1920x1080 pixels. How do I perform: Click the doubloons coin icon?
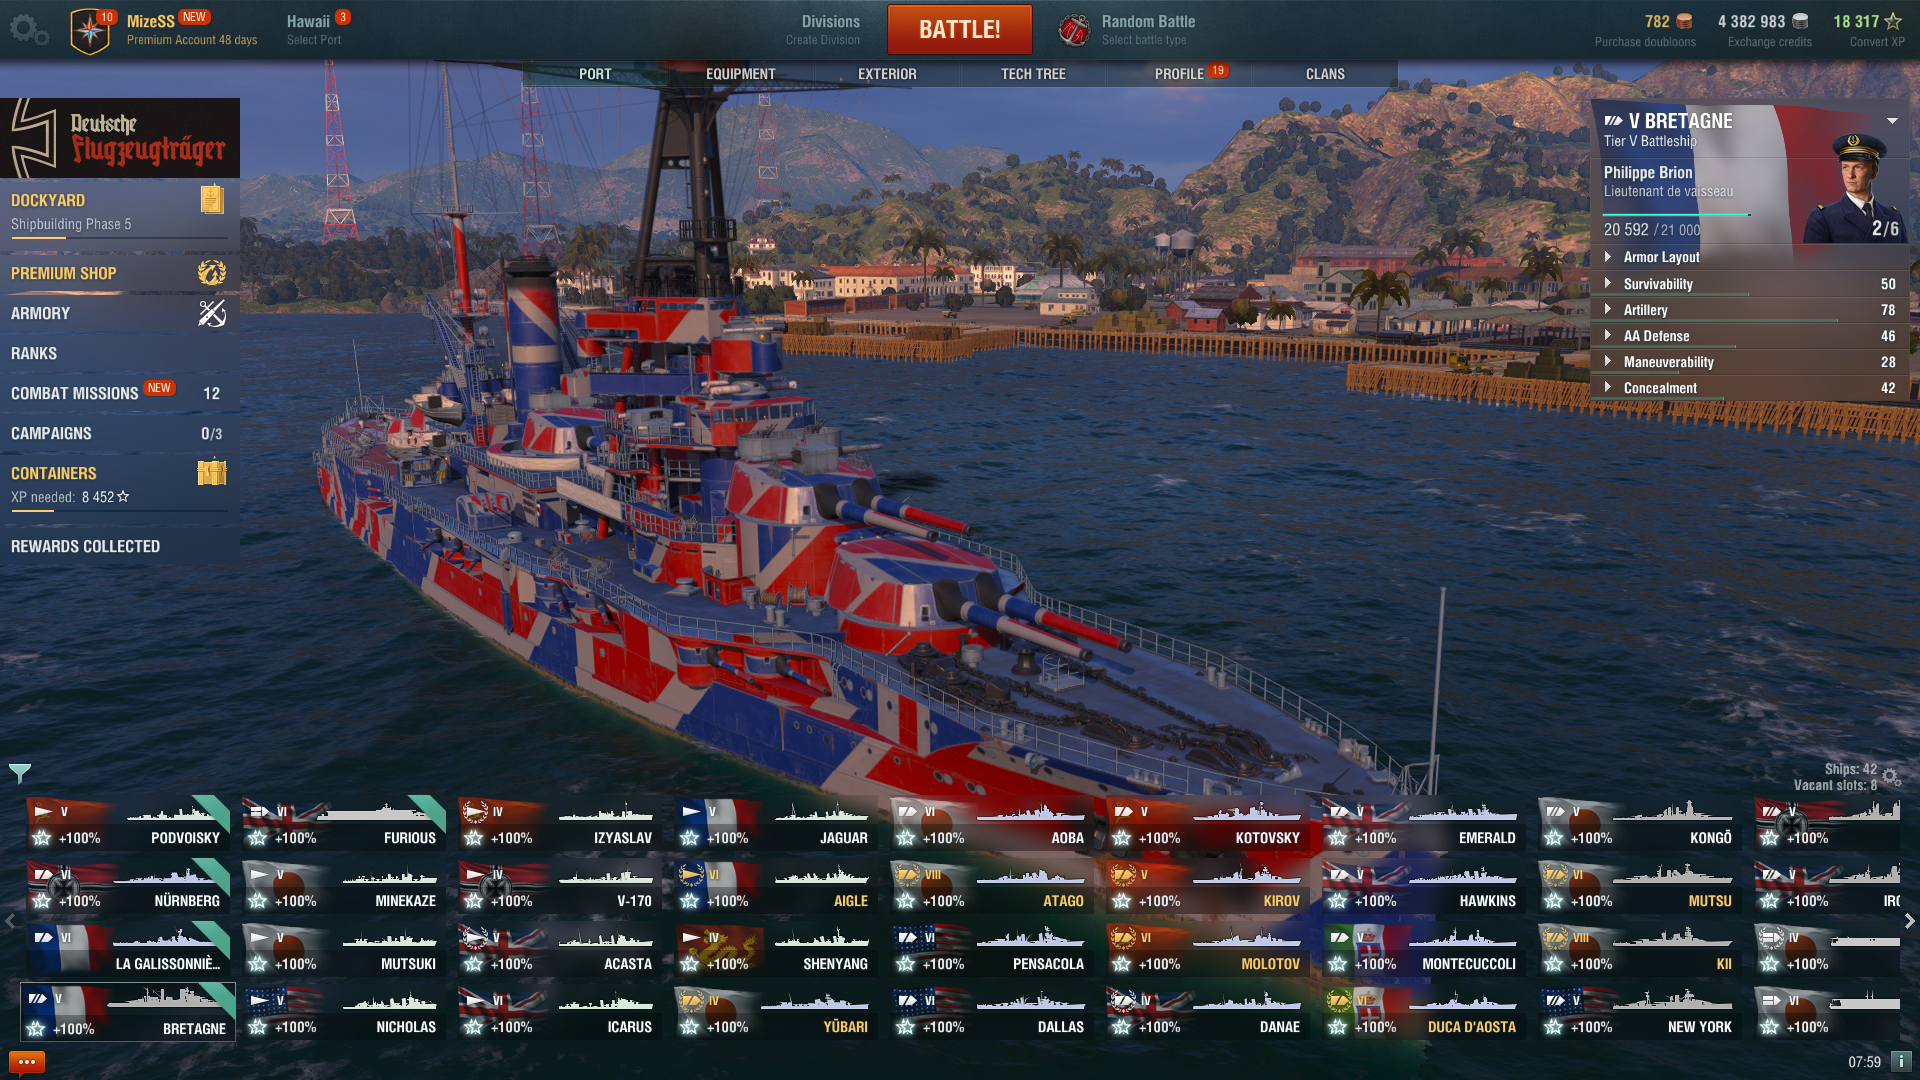[1685, 21]
